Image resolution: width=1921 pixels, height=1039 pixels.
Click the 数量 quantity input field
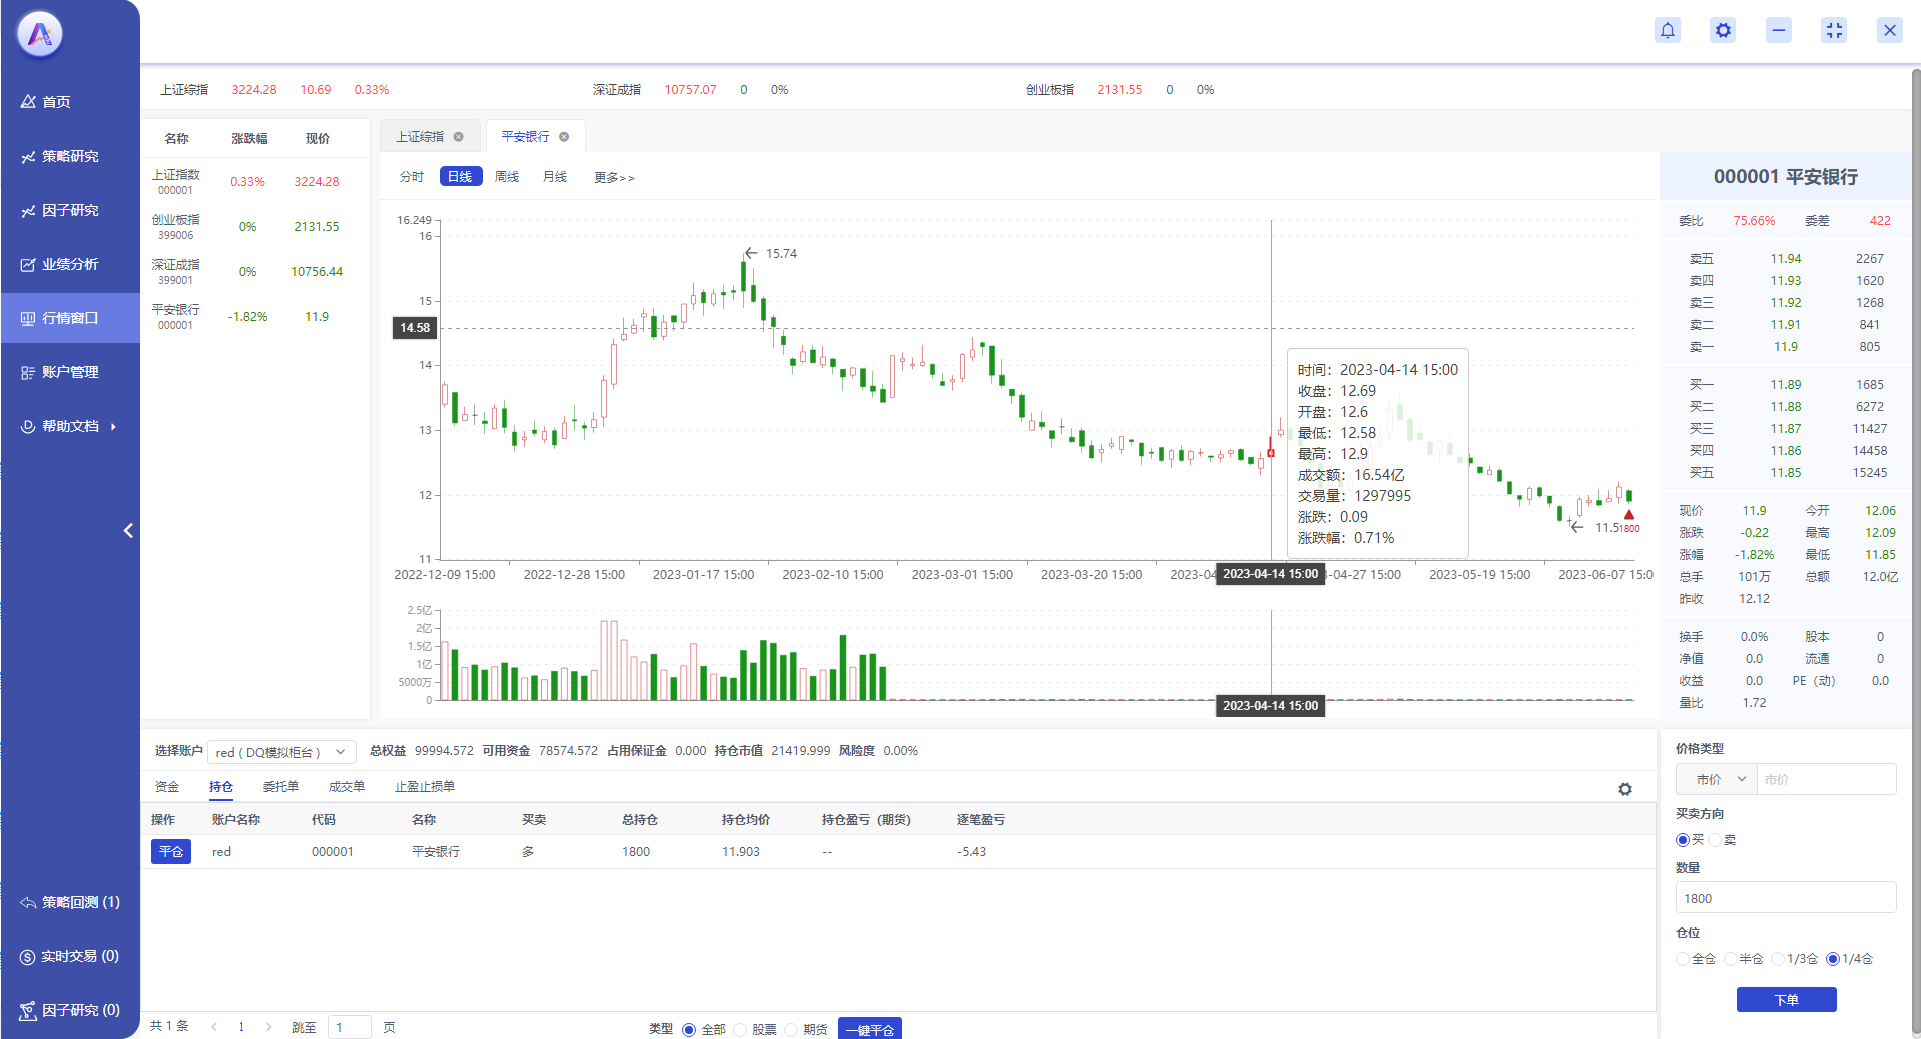1786,898
